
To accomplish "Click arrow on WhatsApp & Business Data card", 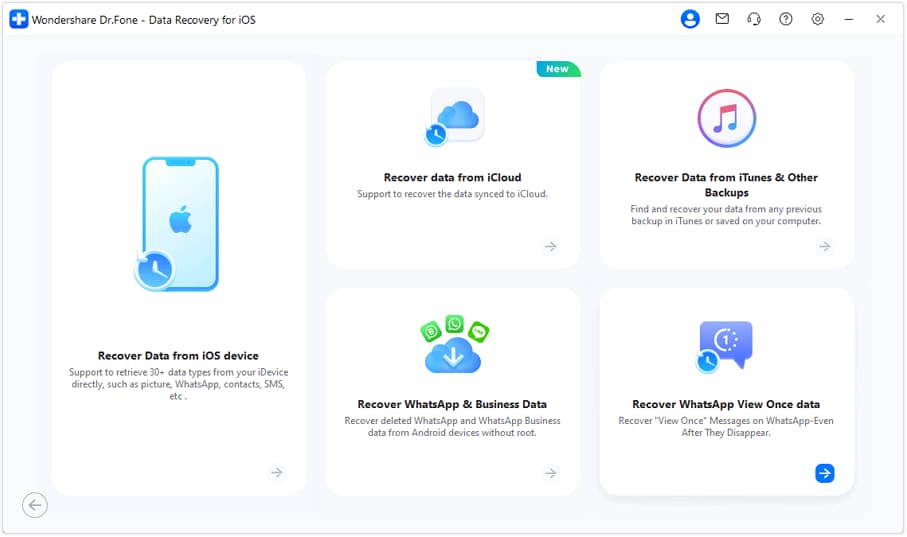I will [551, 473].
